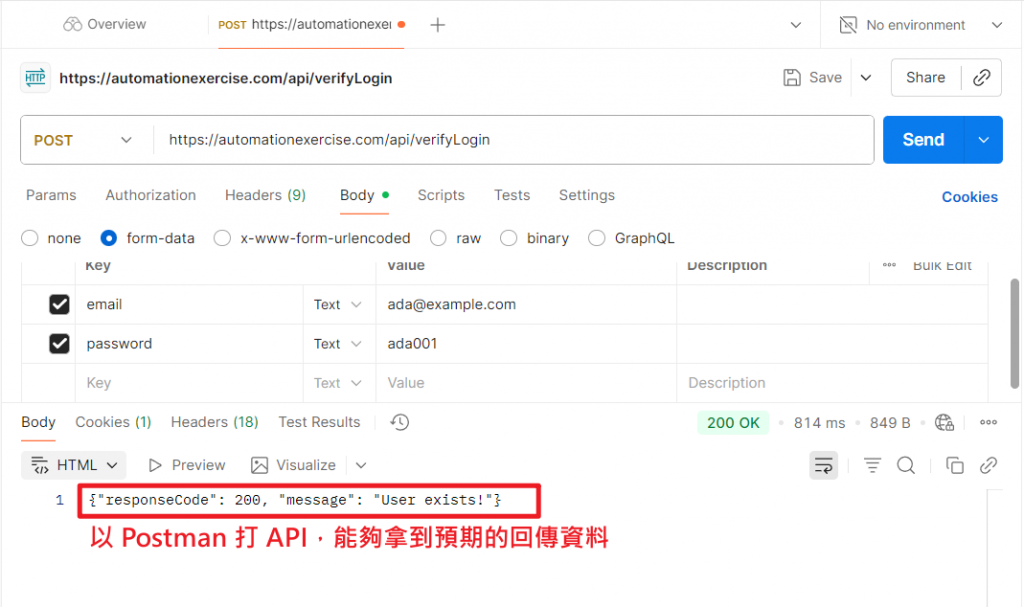The image size is (1024, 607).
Task: Uncheck the email row checkbox
Action: [x=59, y=304]
